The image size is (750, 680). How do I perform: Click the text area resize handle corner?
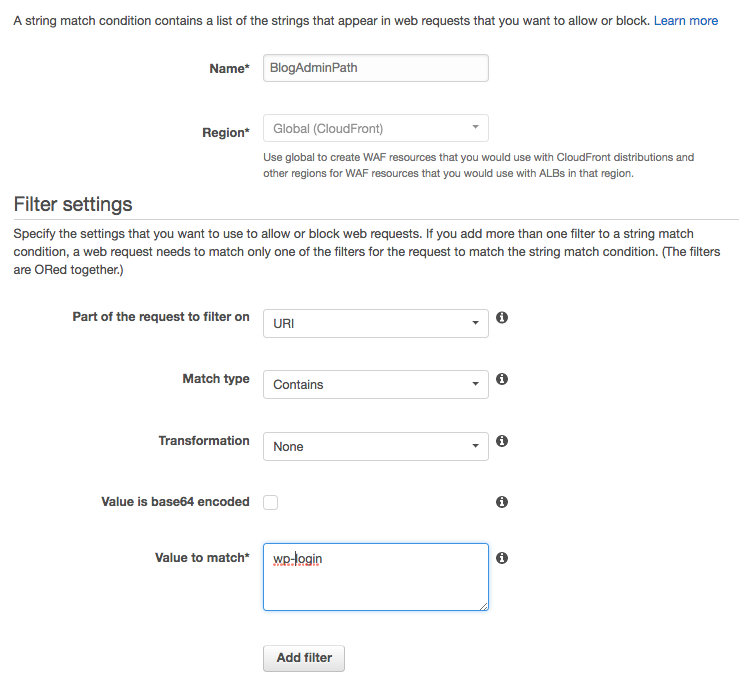484,606
